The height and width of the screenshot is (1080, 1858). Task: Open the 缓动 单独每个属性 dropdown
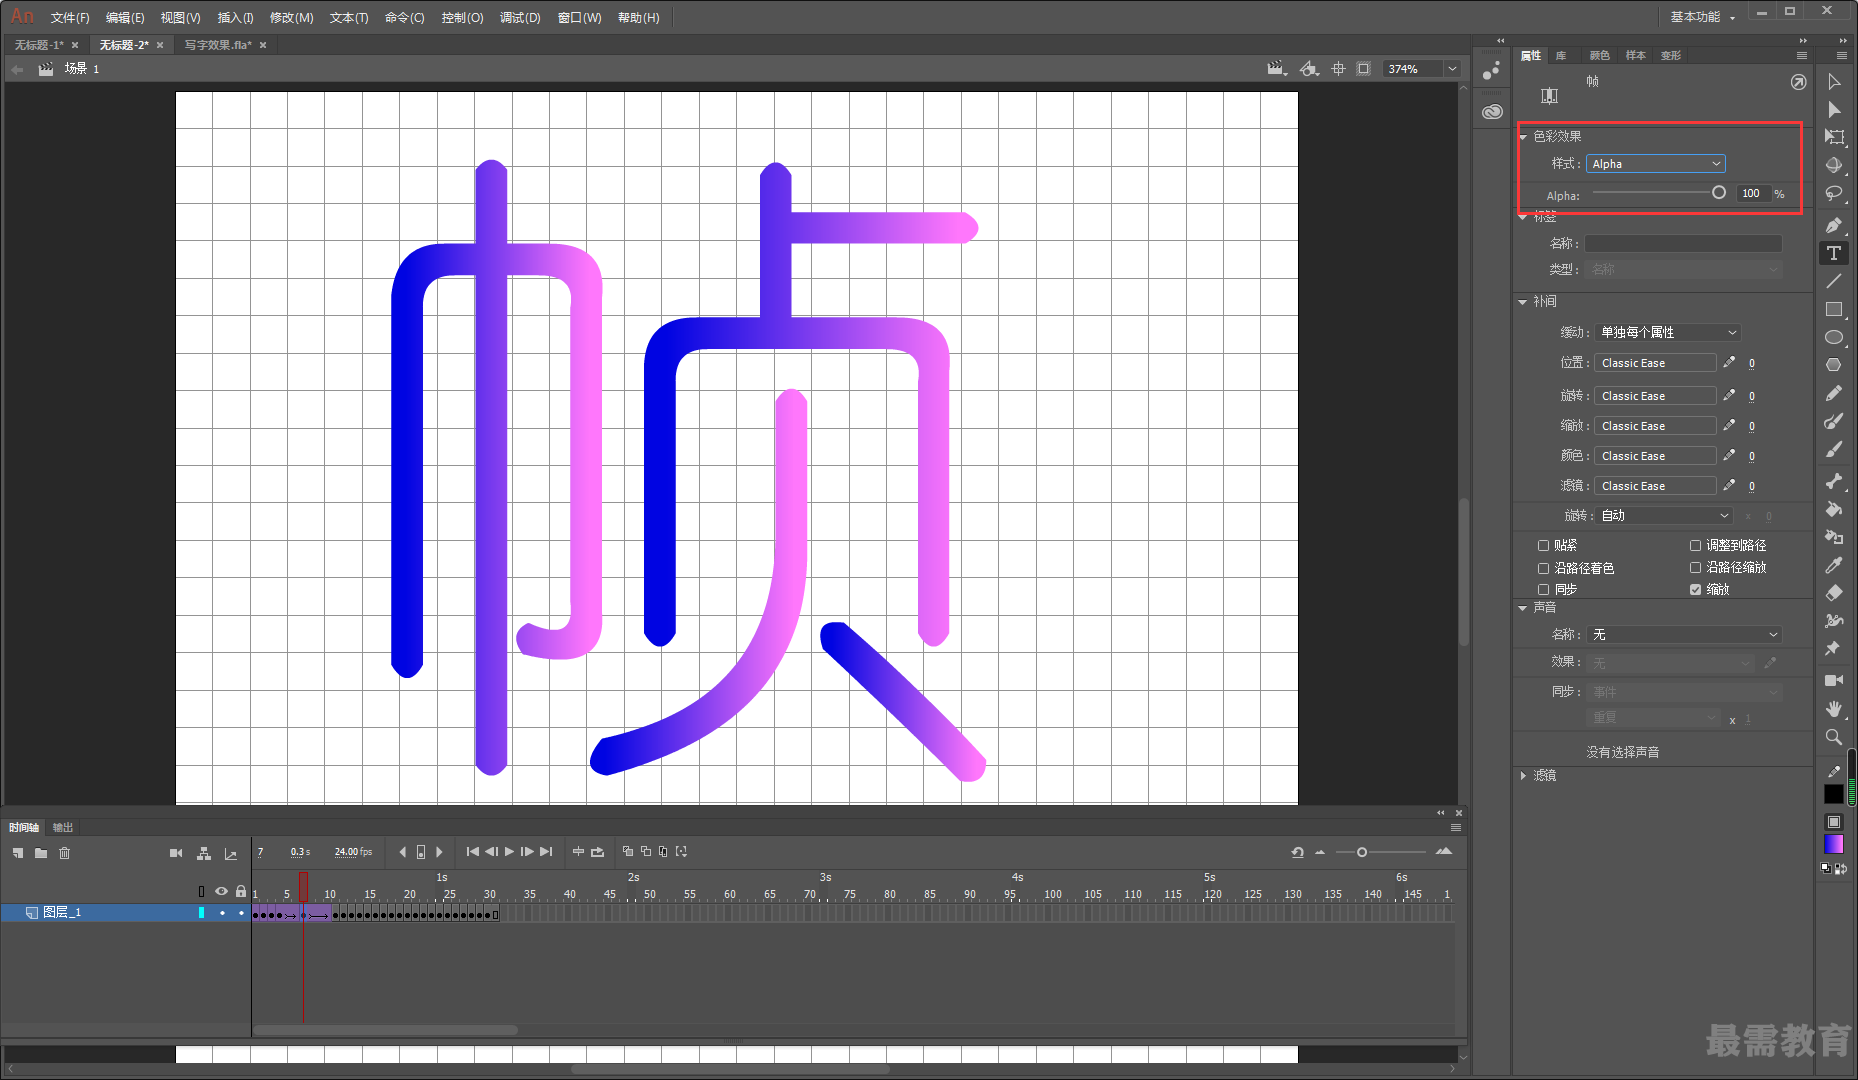(1668, 332)
